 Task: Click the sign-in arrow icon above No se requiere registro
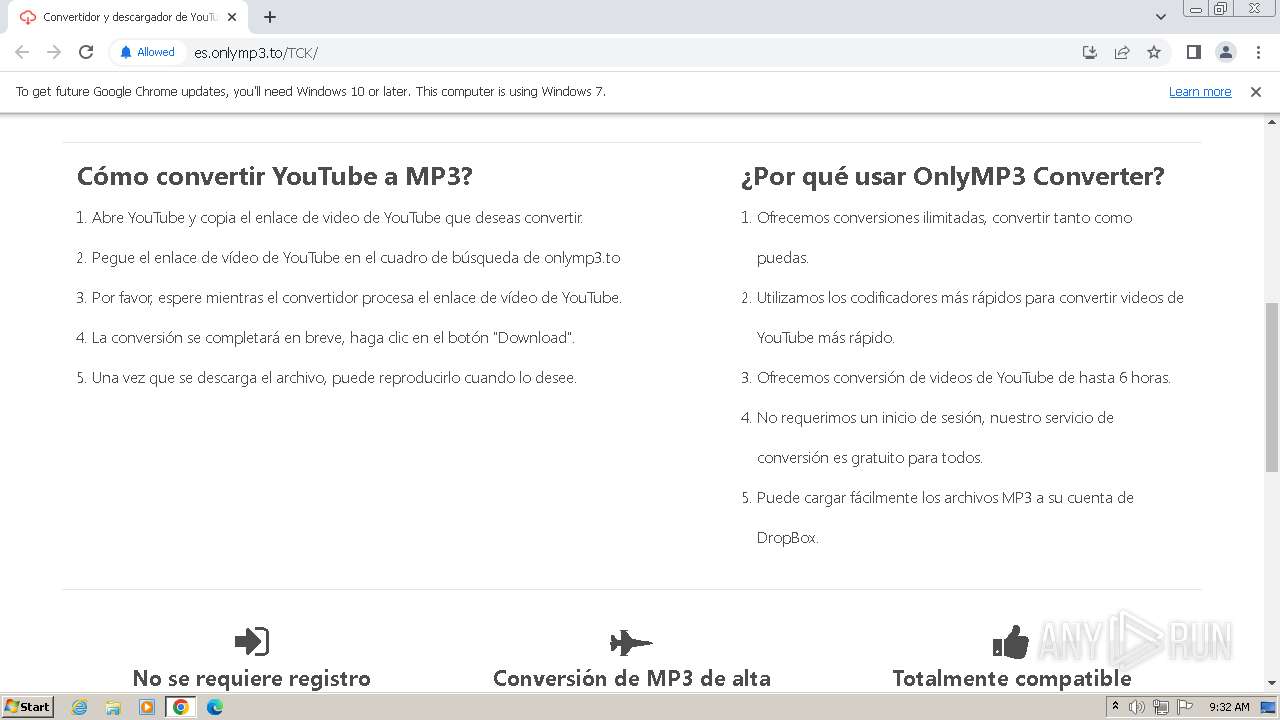[252, 641]
